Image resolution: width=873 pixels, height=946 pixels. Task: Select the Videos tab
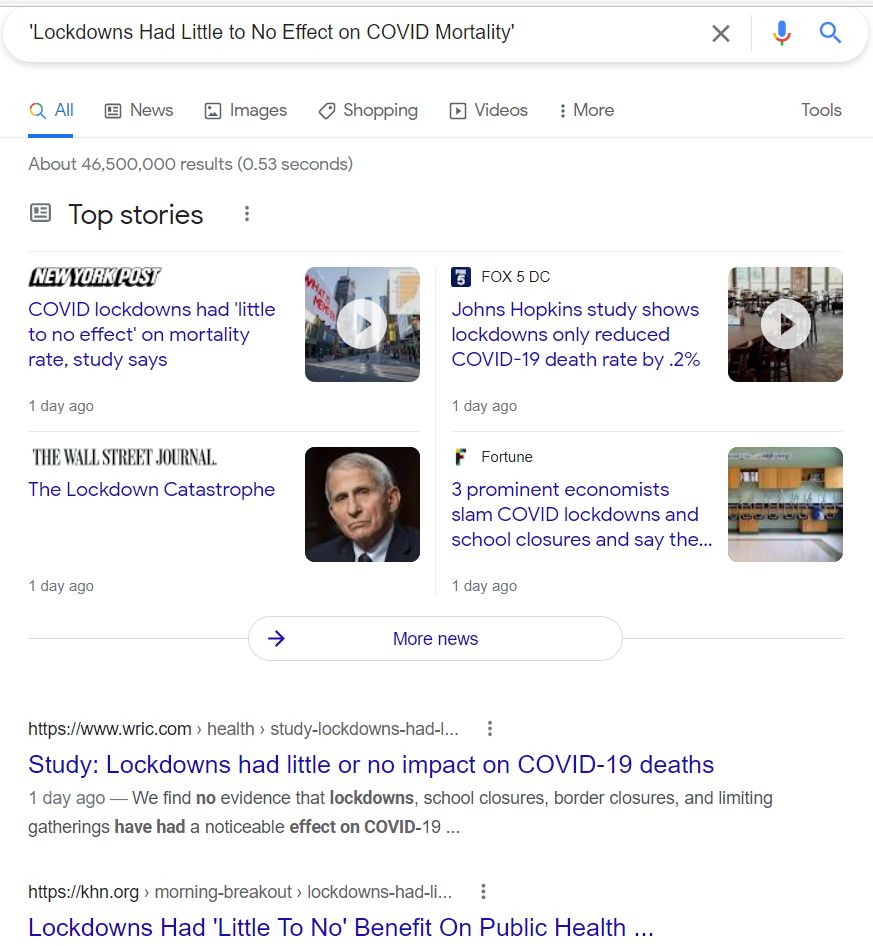(x=488, y=111)
